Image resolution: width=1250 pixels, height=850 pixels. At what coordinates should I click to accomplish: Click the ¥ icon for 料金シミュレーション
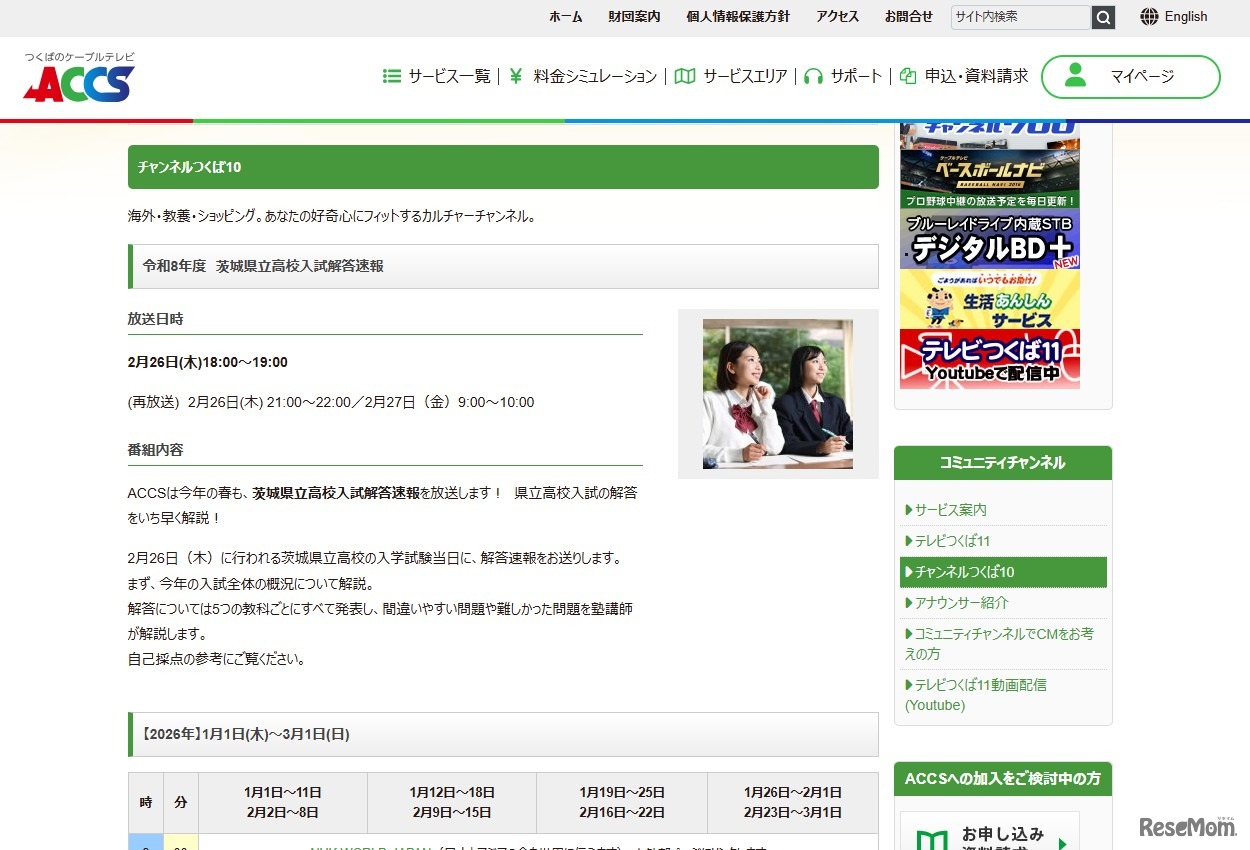pyautogui.click(x=516, y=75)
